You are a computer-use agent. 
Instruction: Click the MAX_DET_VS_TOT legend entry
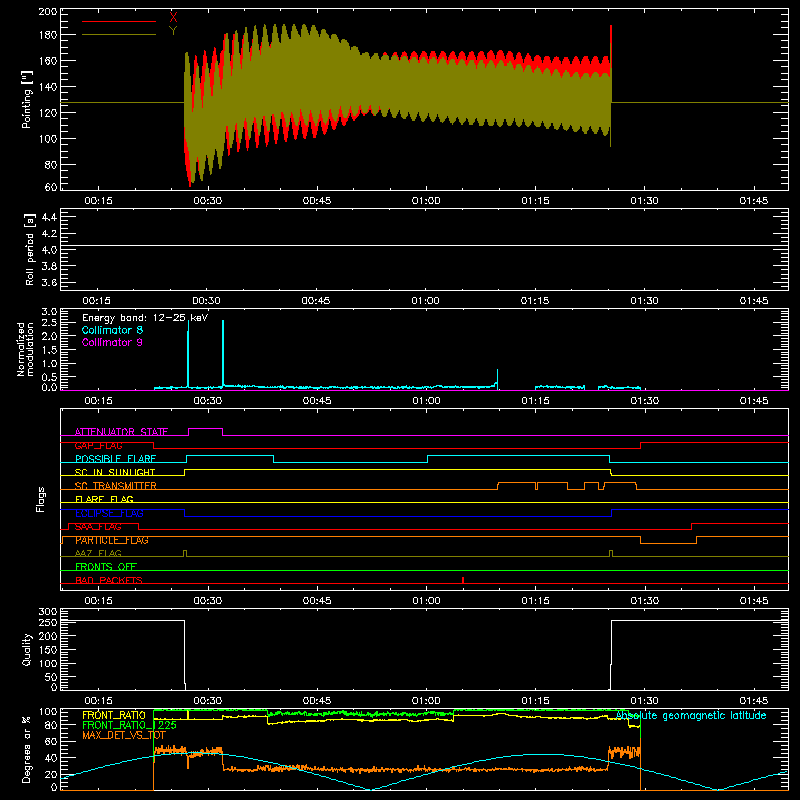tap(124, 735)
